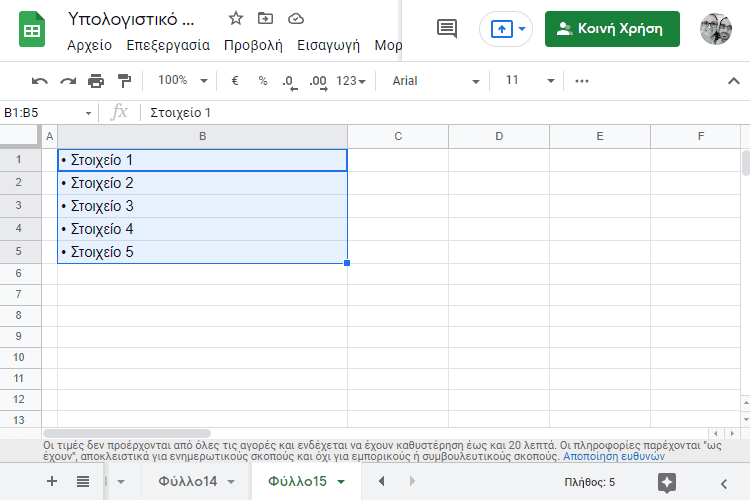Decrease decimal places
This screenshot has height=500, width=750.
(x=289, y=81)
